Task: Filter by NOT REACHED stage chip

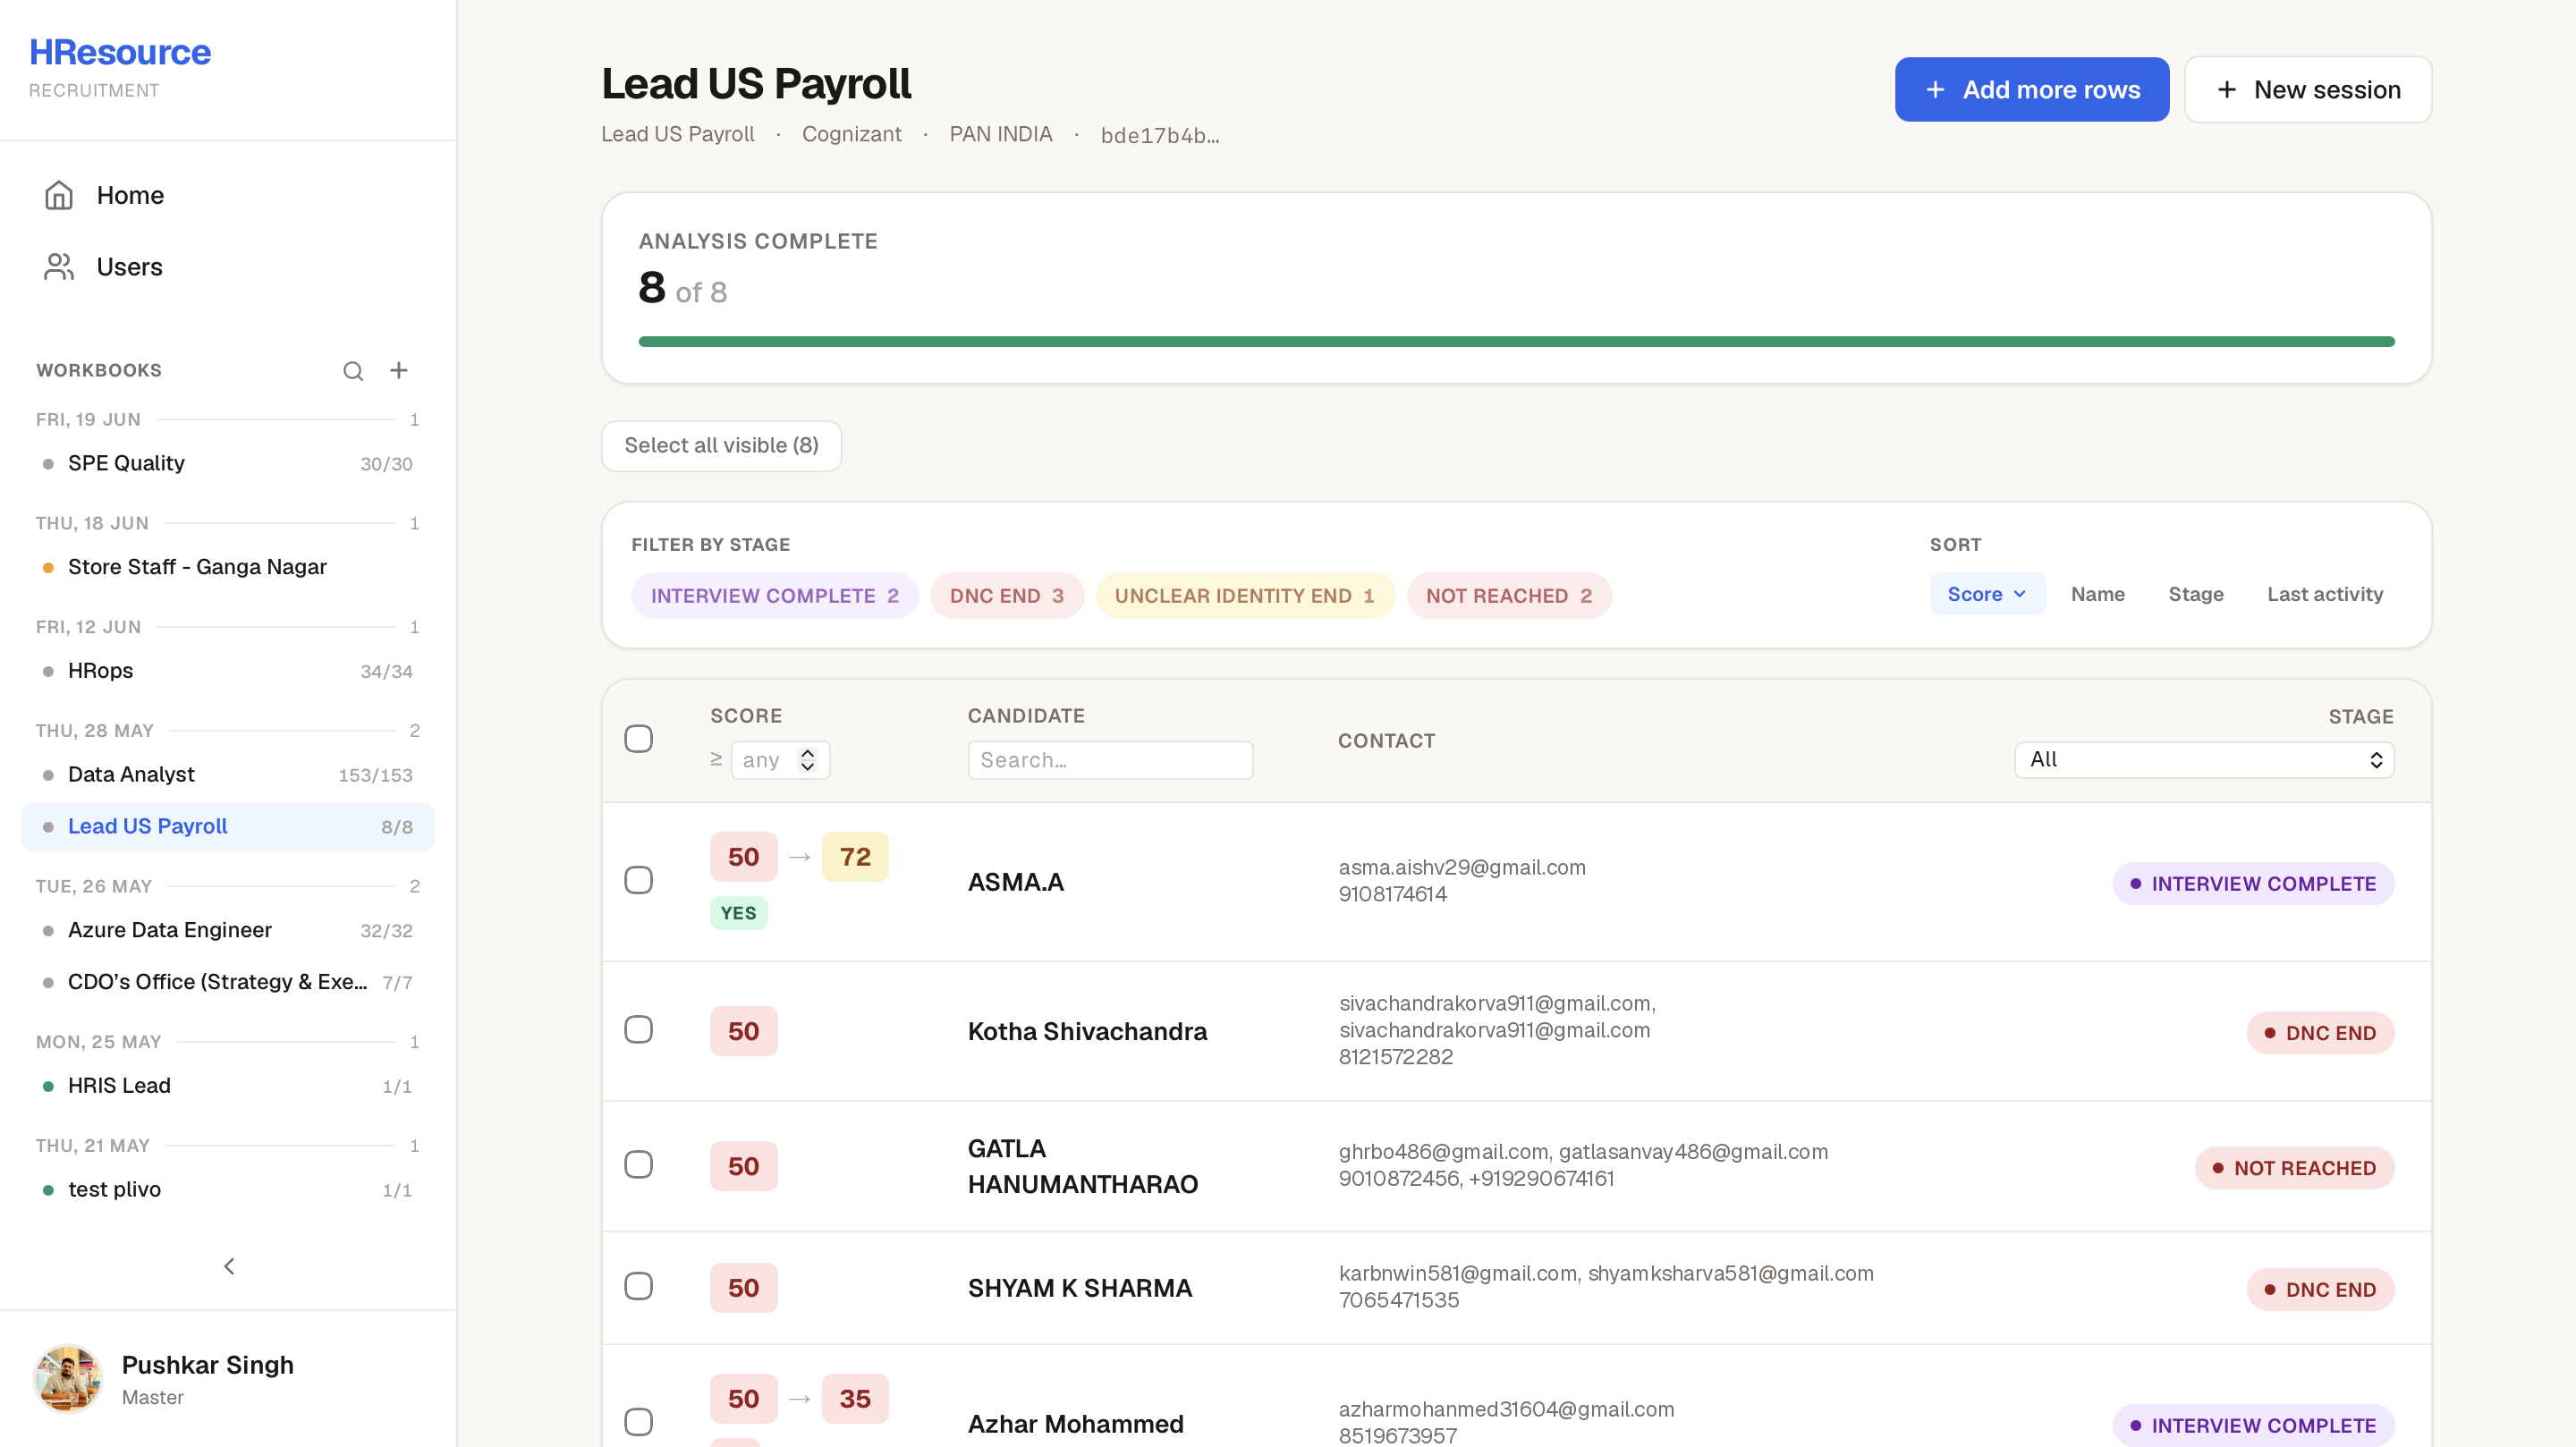Action: pos(1508,596)
